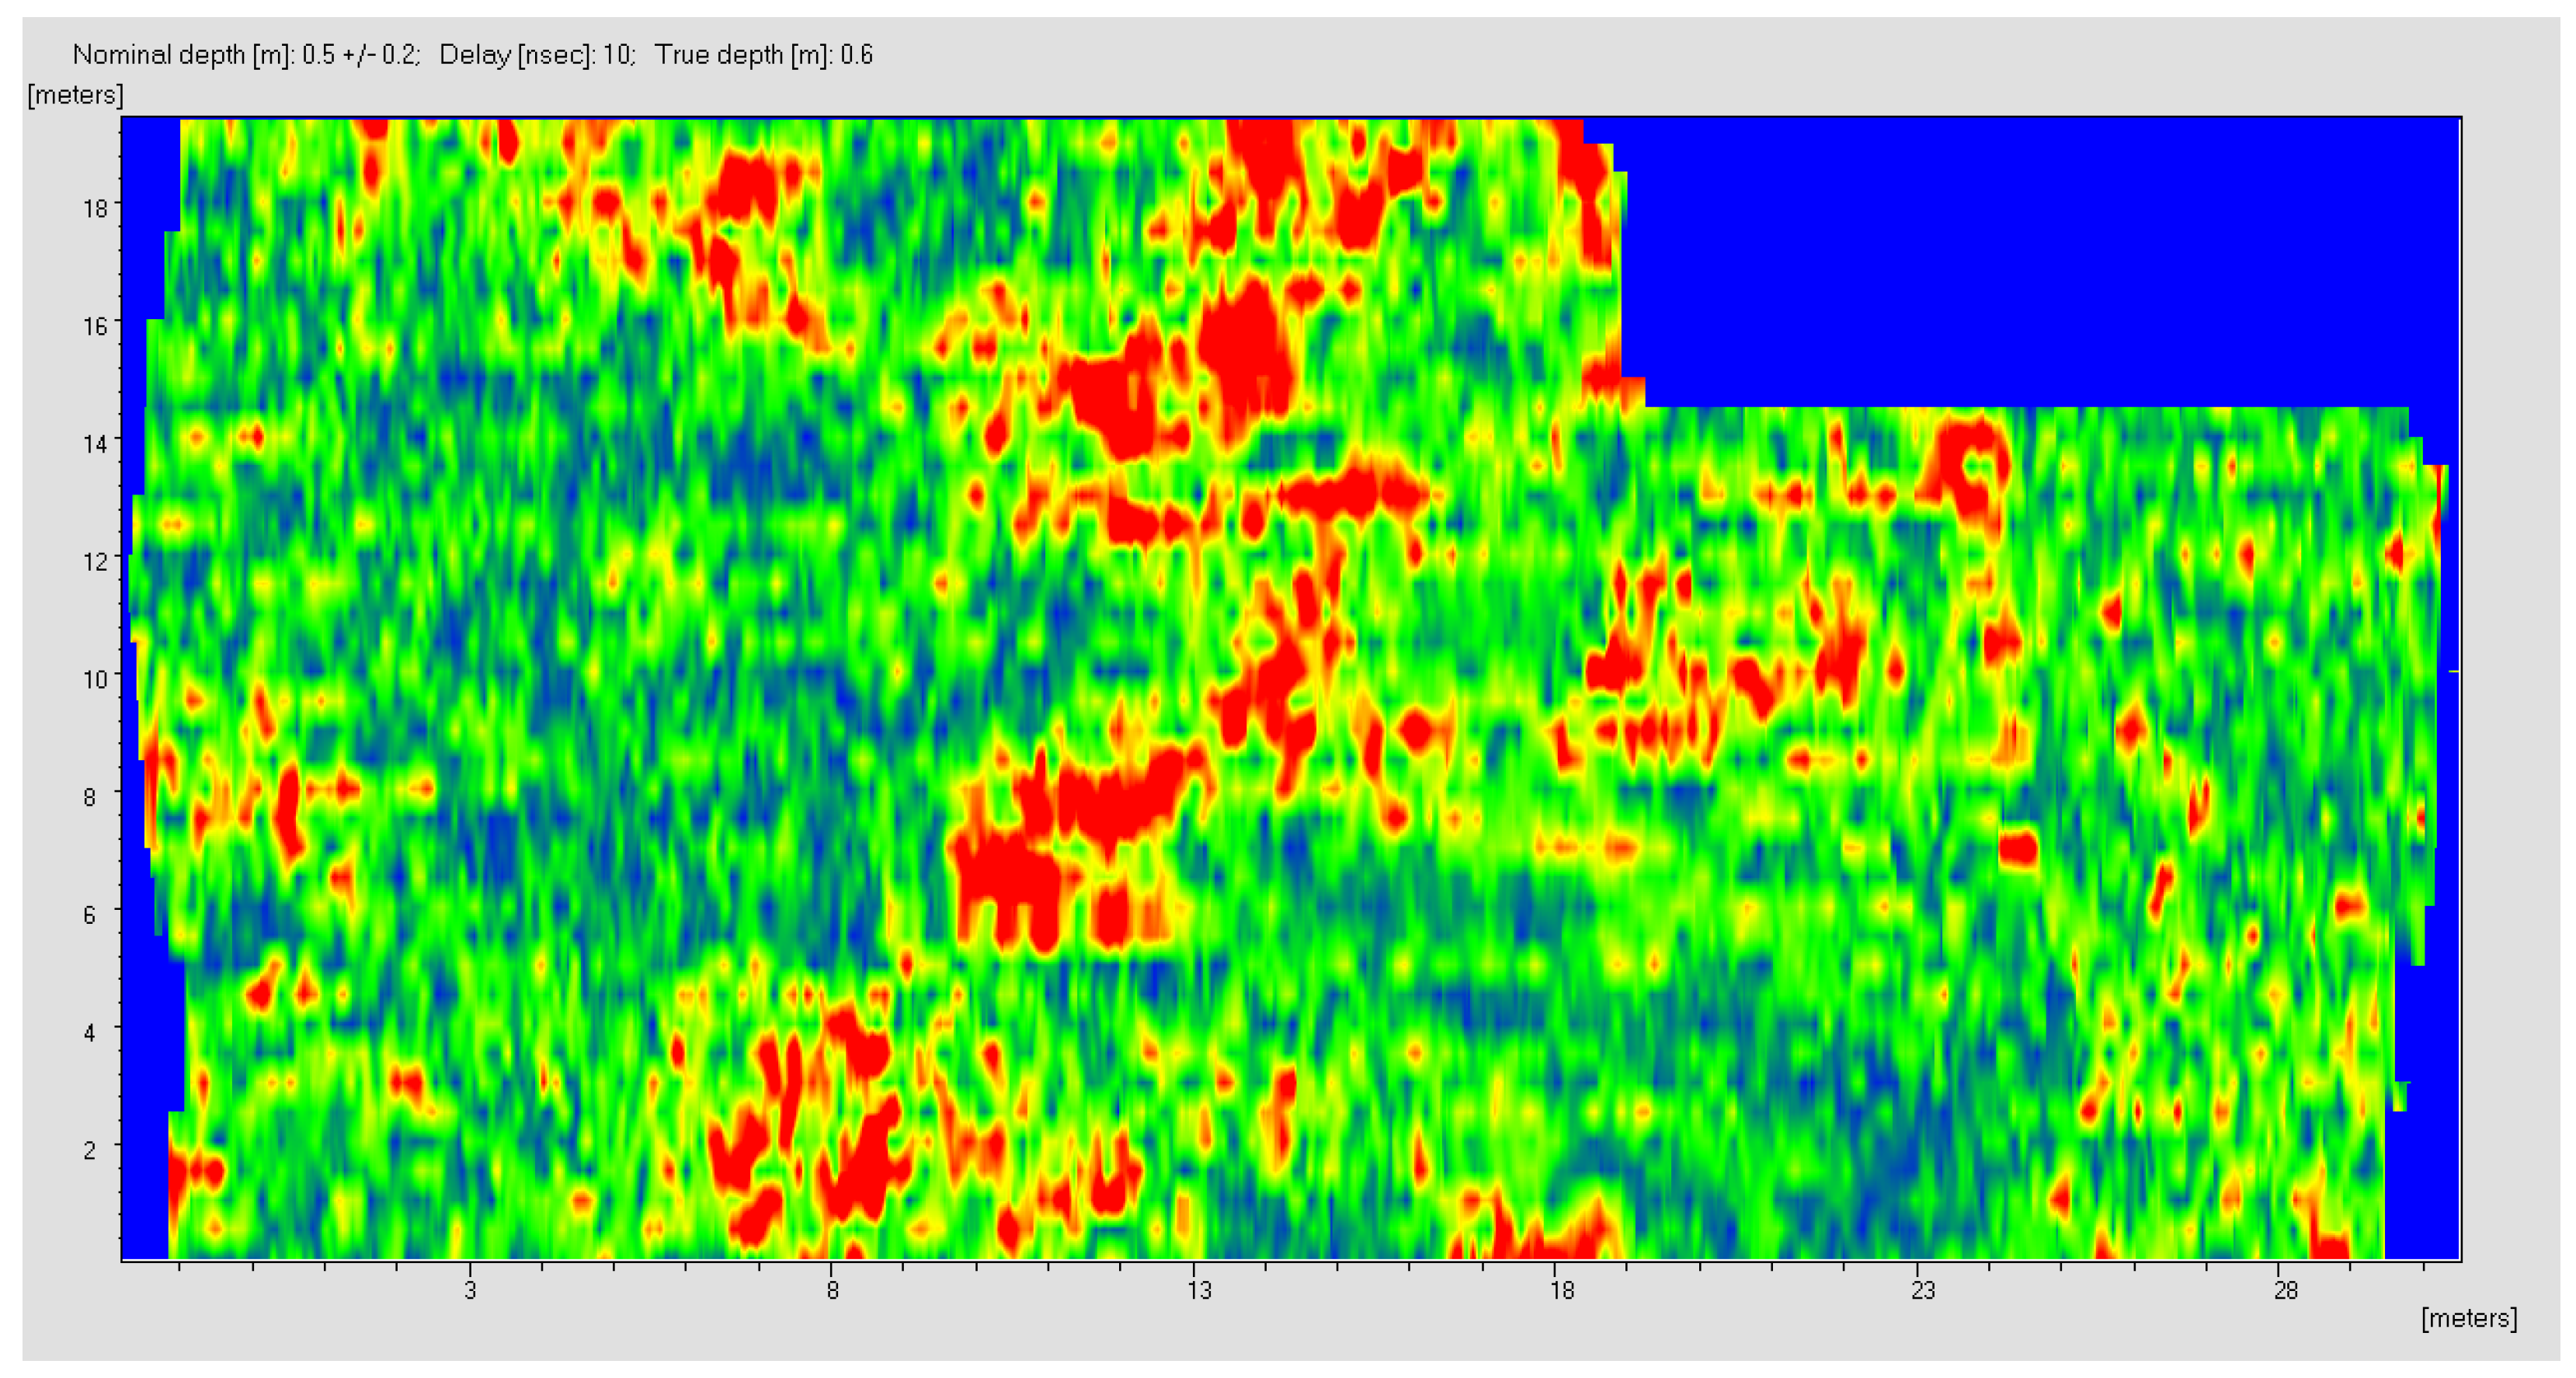Screen dimensions: 2576x1378
Task: Click the 23 label on horizontal axis
Action: [x=1922, y=1290]
